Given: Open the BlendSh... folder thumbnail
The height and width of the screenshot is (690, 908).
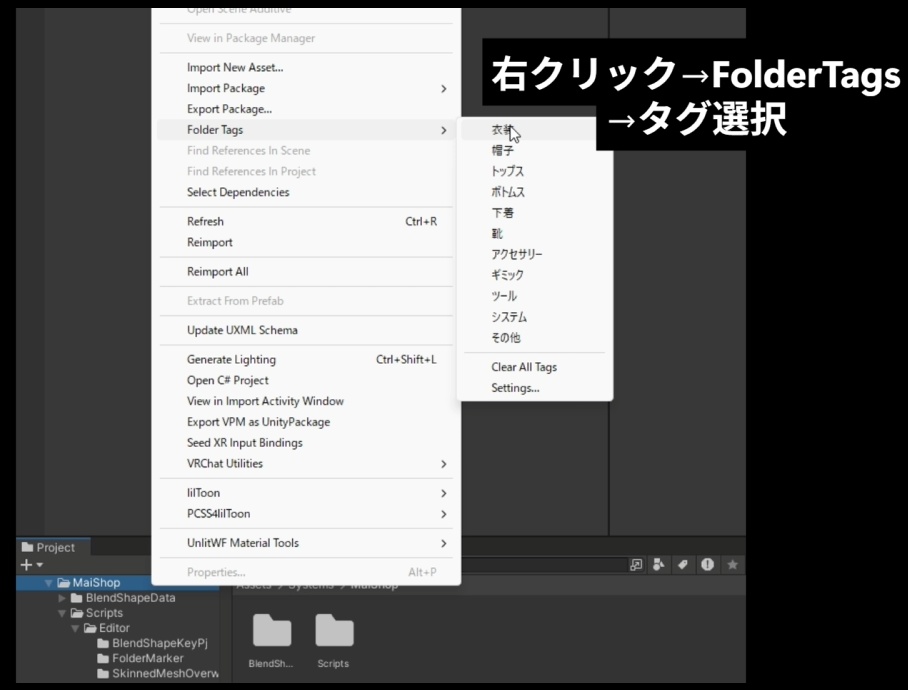Looking at the screenshot, I should coord(270,632).
